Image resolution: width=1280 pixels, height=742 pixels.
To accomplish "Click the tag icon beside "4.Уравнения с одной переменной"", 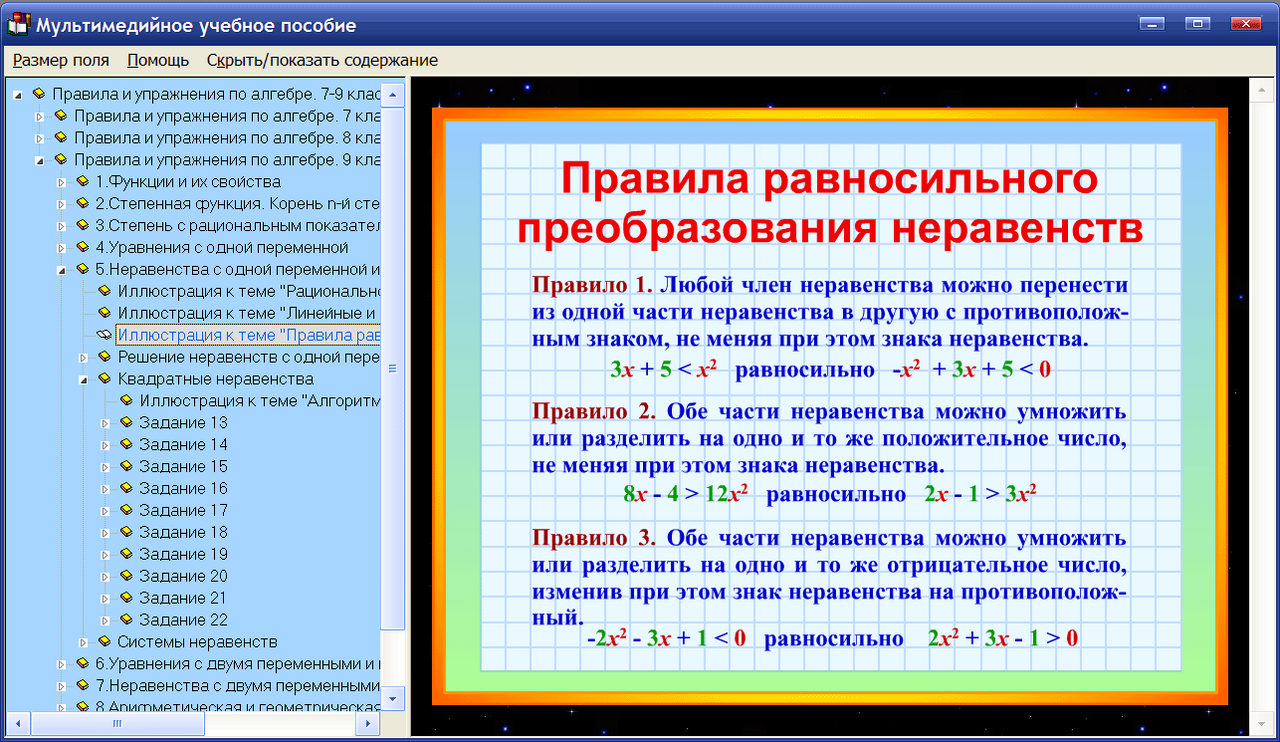I will pos(84,247).
